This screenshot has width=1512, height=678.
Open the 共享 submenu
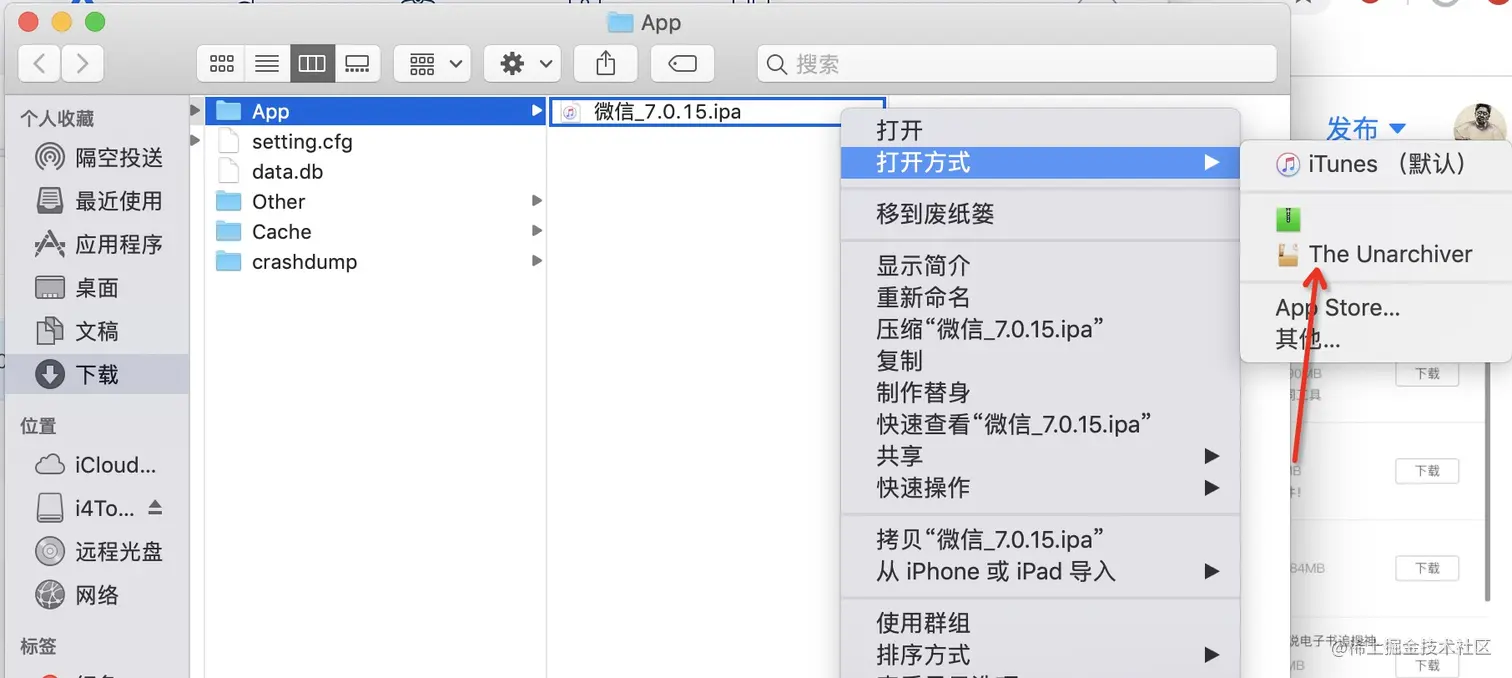(x=1040, y=456)
